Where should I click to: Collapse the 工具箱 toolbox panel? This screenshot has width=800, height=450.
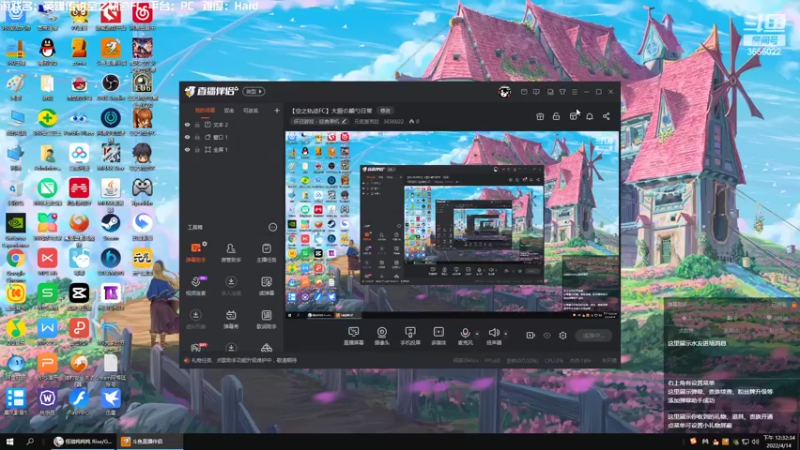[x=272, y=227]
